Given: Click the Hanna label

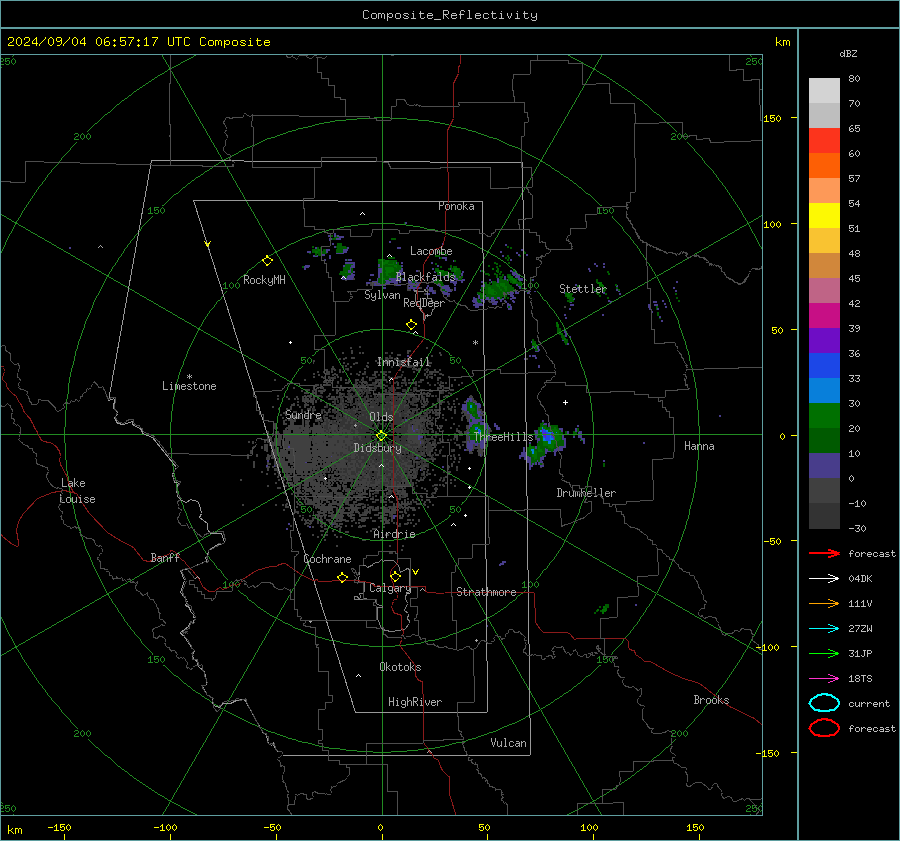Looking at the screenshot, I should pos(699,446).
